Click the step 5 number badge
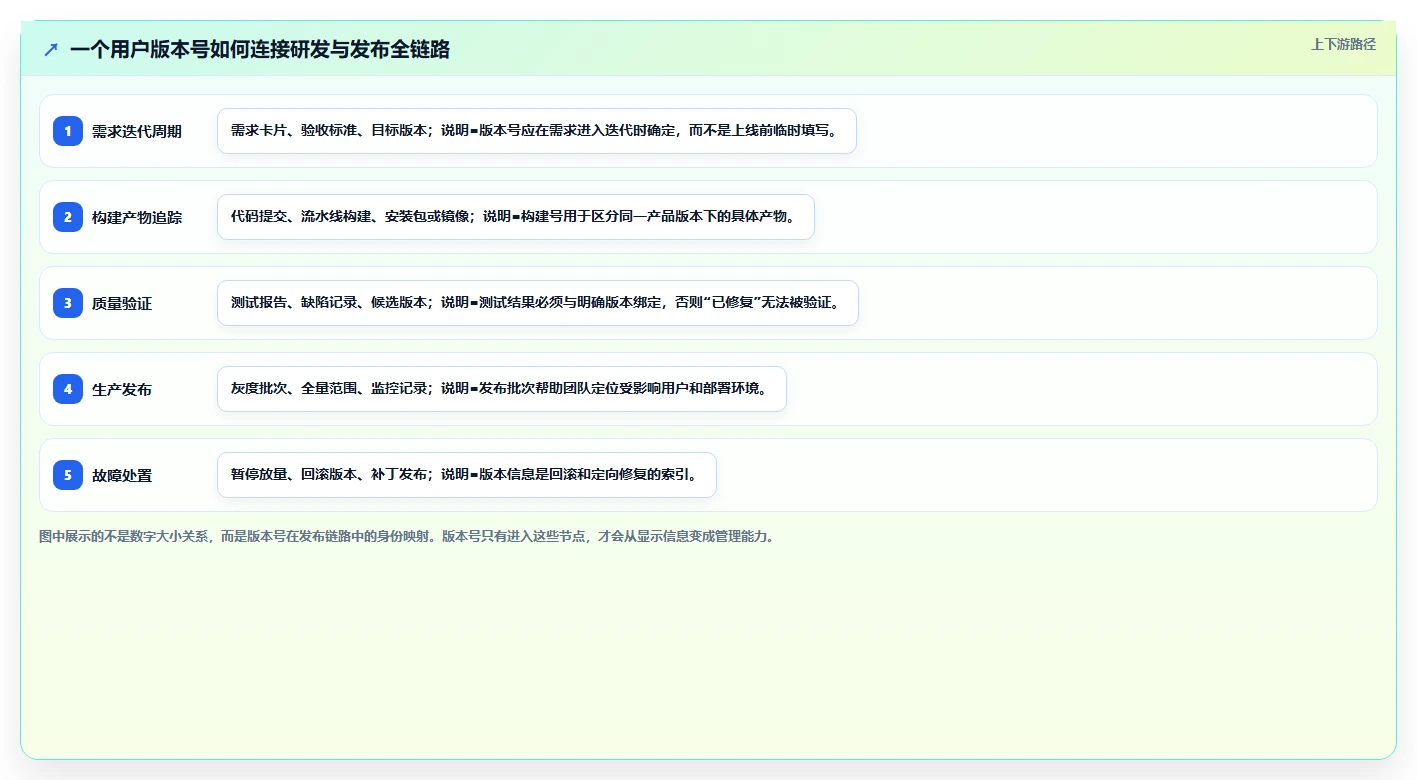 tap(68, 475)
